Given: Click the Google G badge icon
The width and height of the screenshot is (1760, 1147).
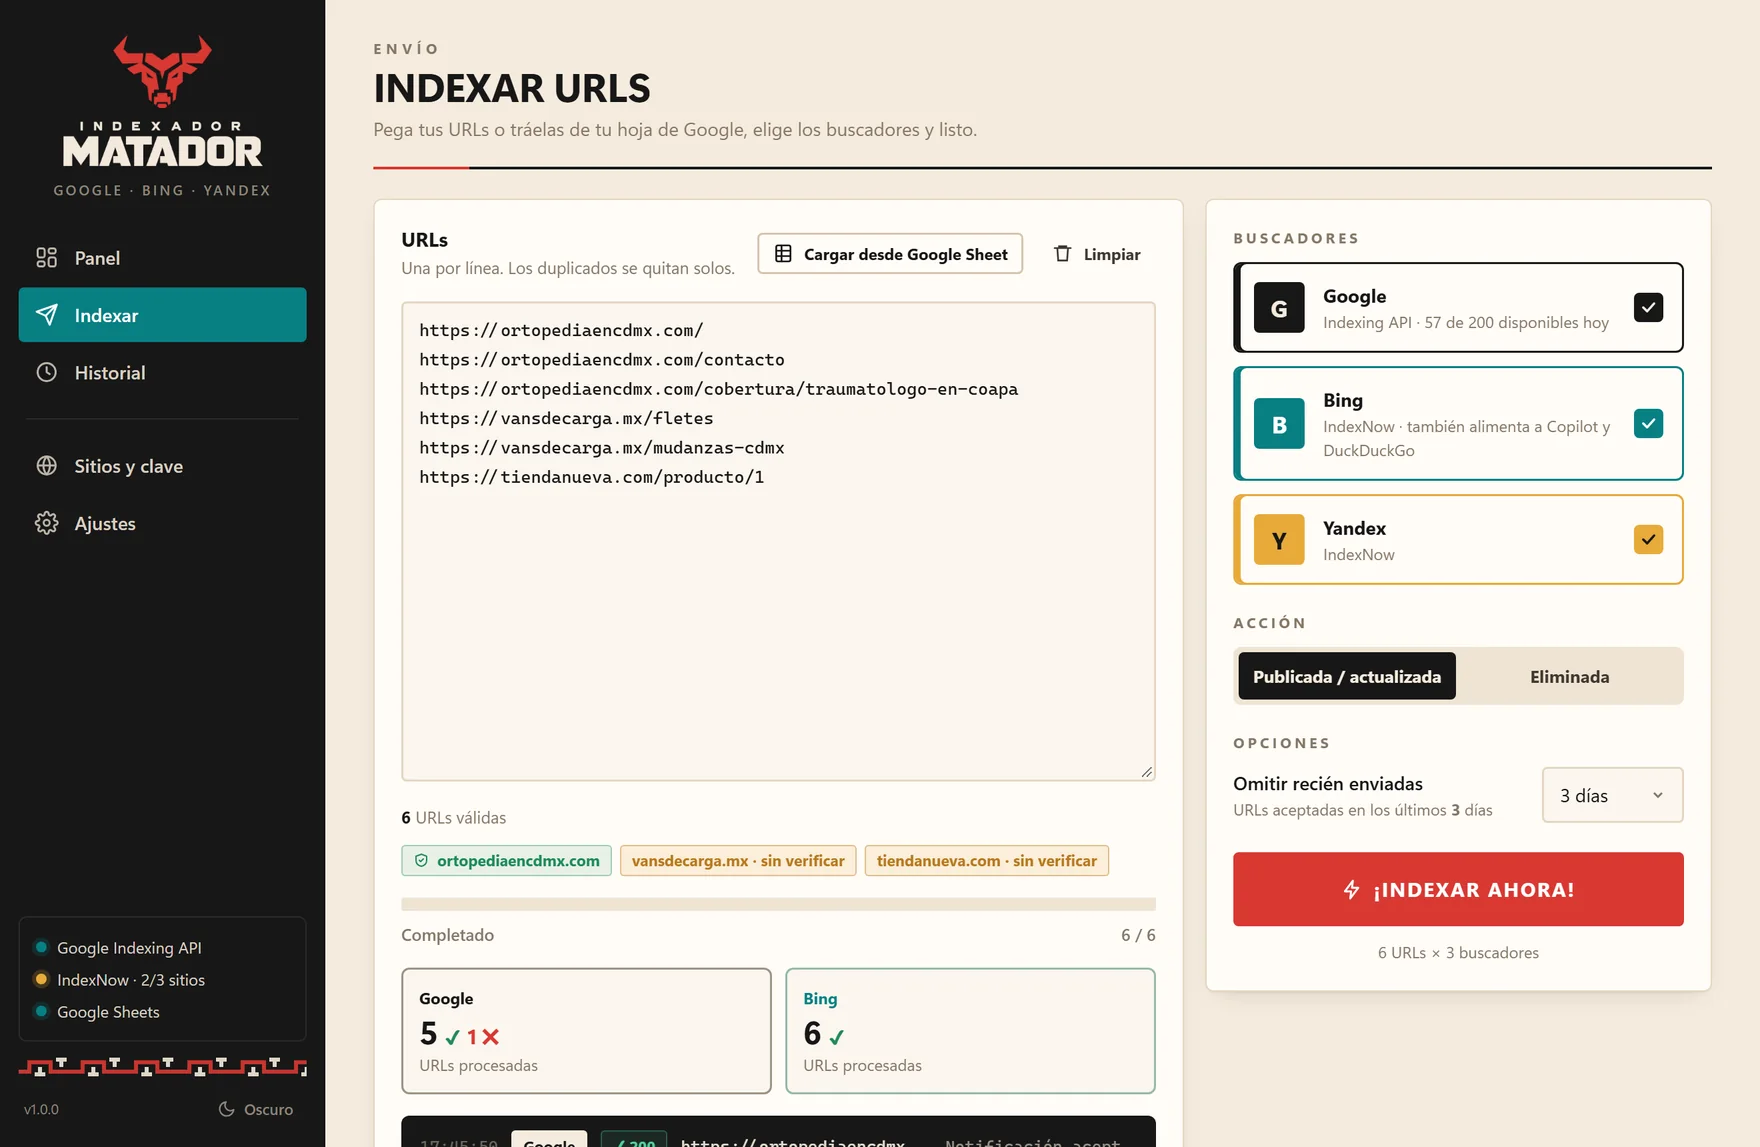Looking at the screenshot, I should (x=1279, y=308).
